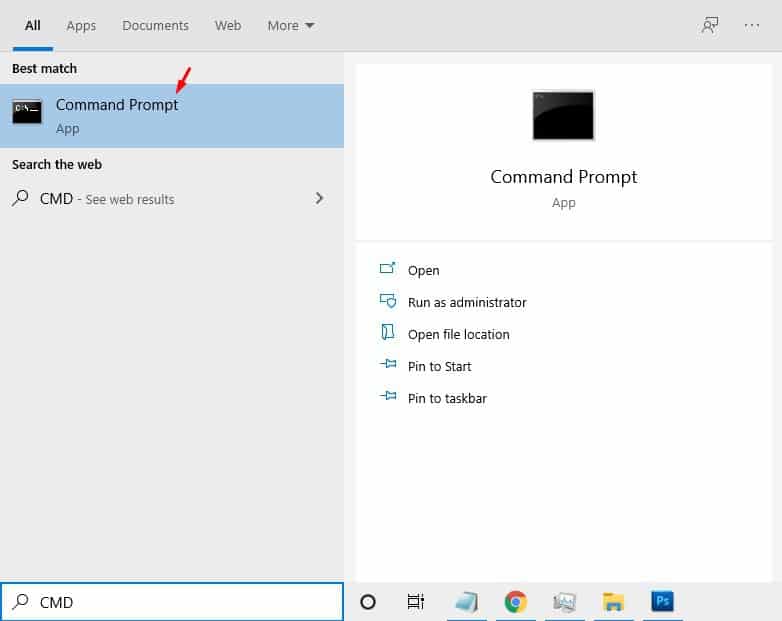The image size is (782, 621).
Task: Open CMD See web results
Action: coord(172,199)
